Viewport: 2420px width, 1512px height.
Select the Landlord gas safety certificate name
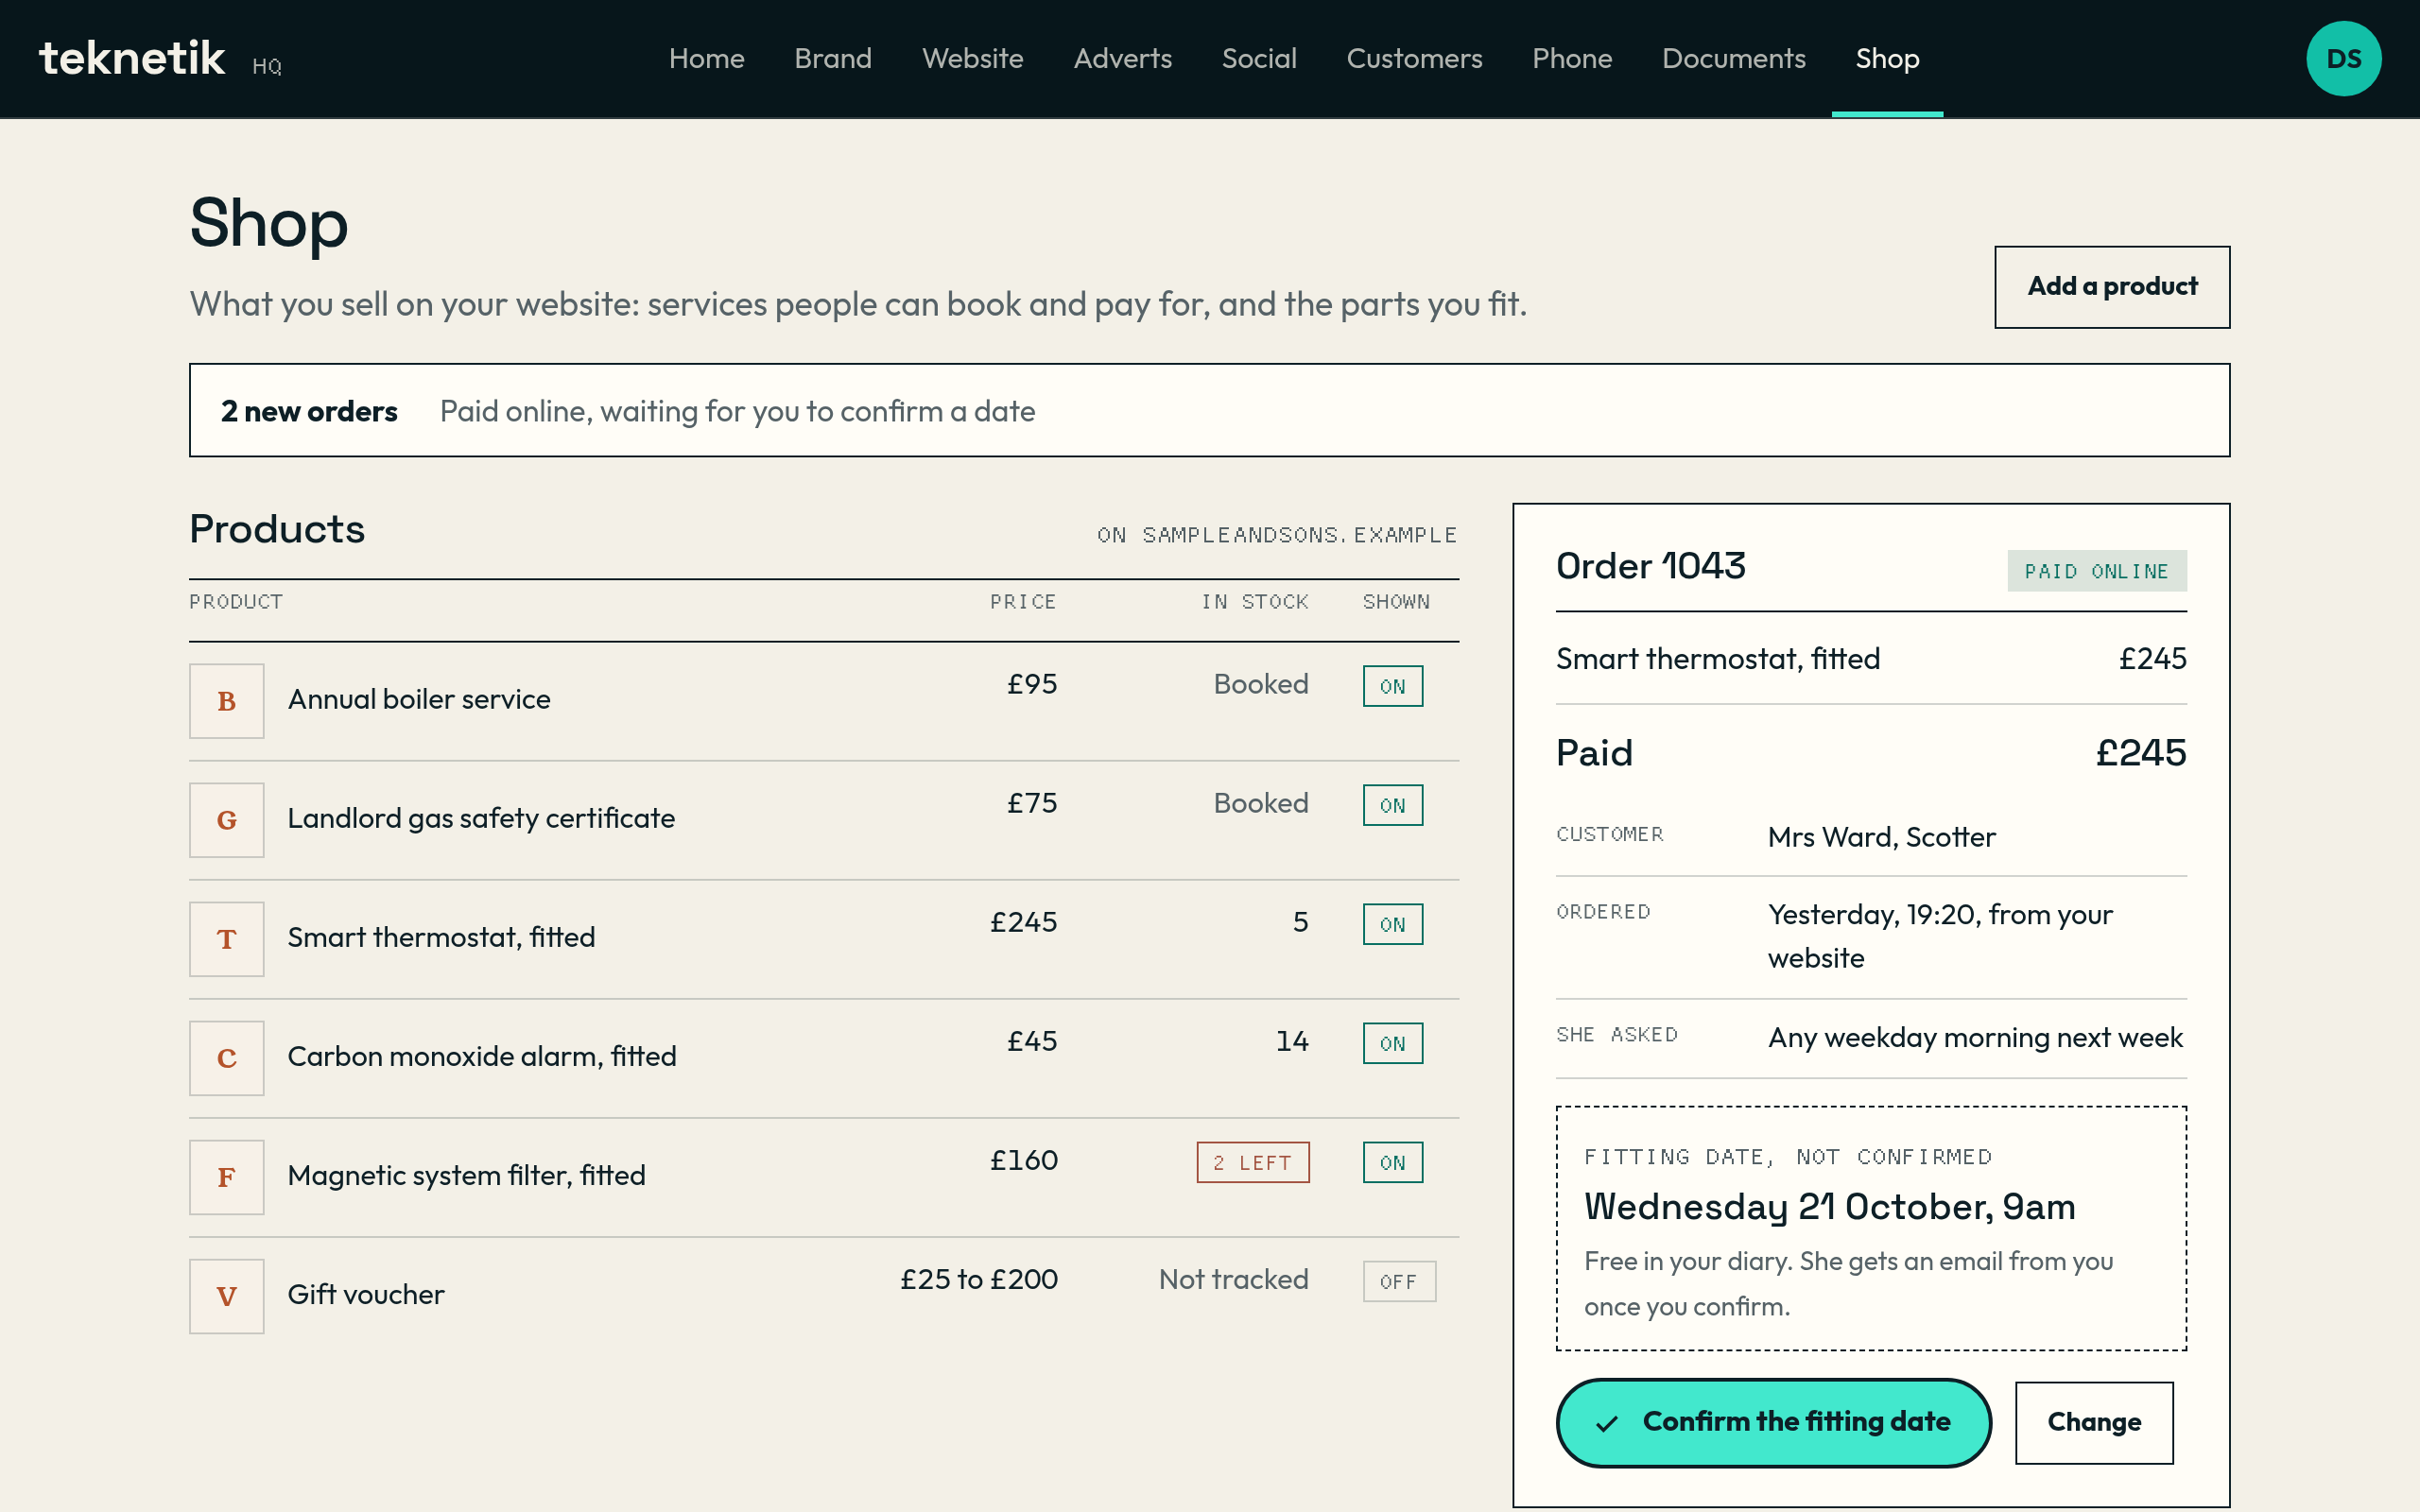point(481,818)
